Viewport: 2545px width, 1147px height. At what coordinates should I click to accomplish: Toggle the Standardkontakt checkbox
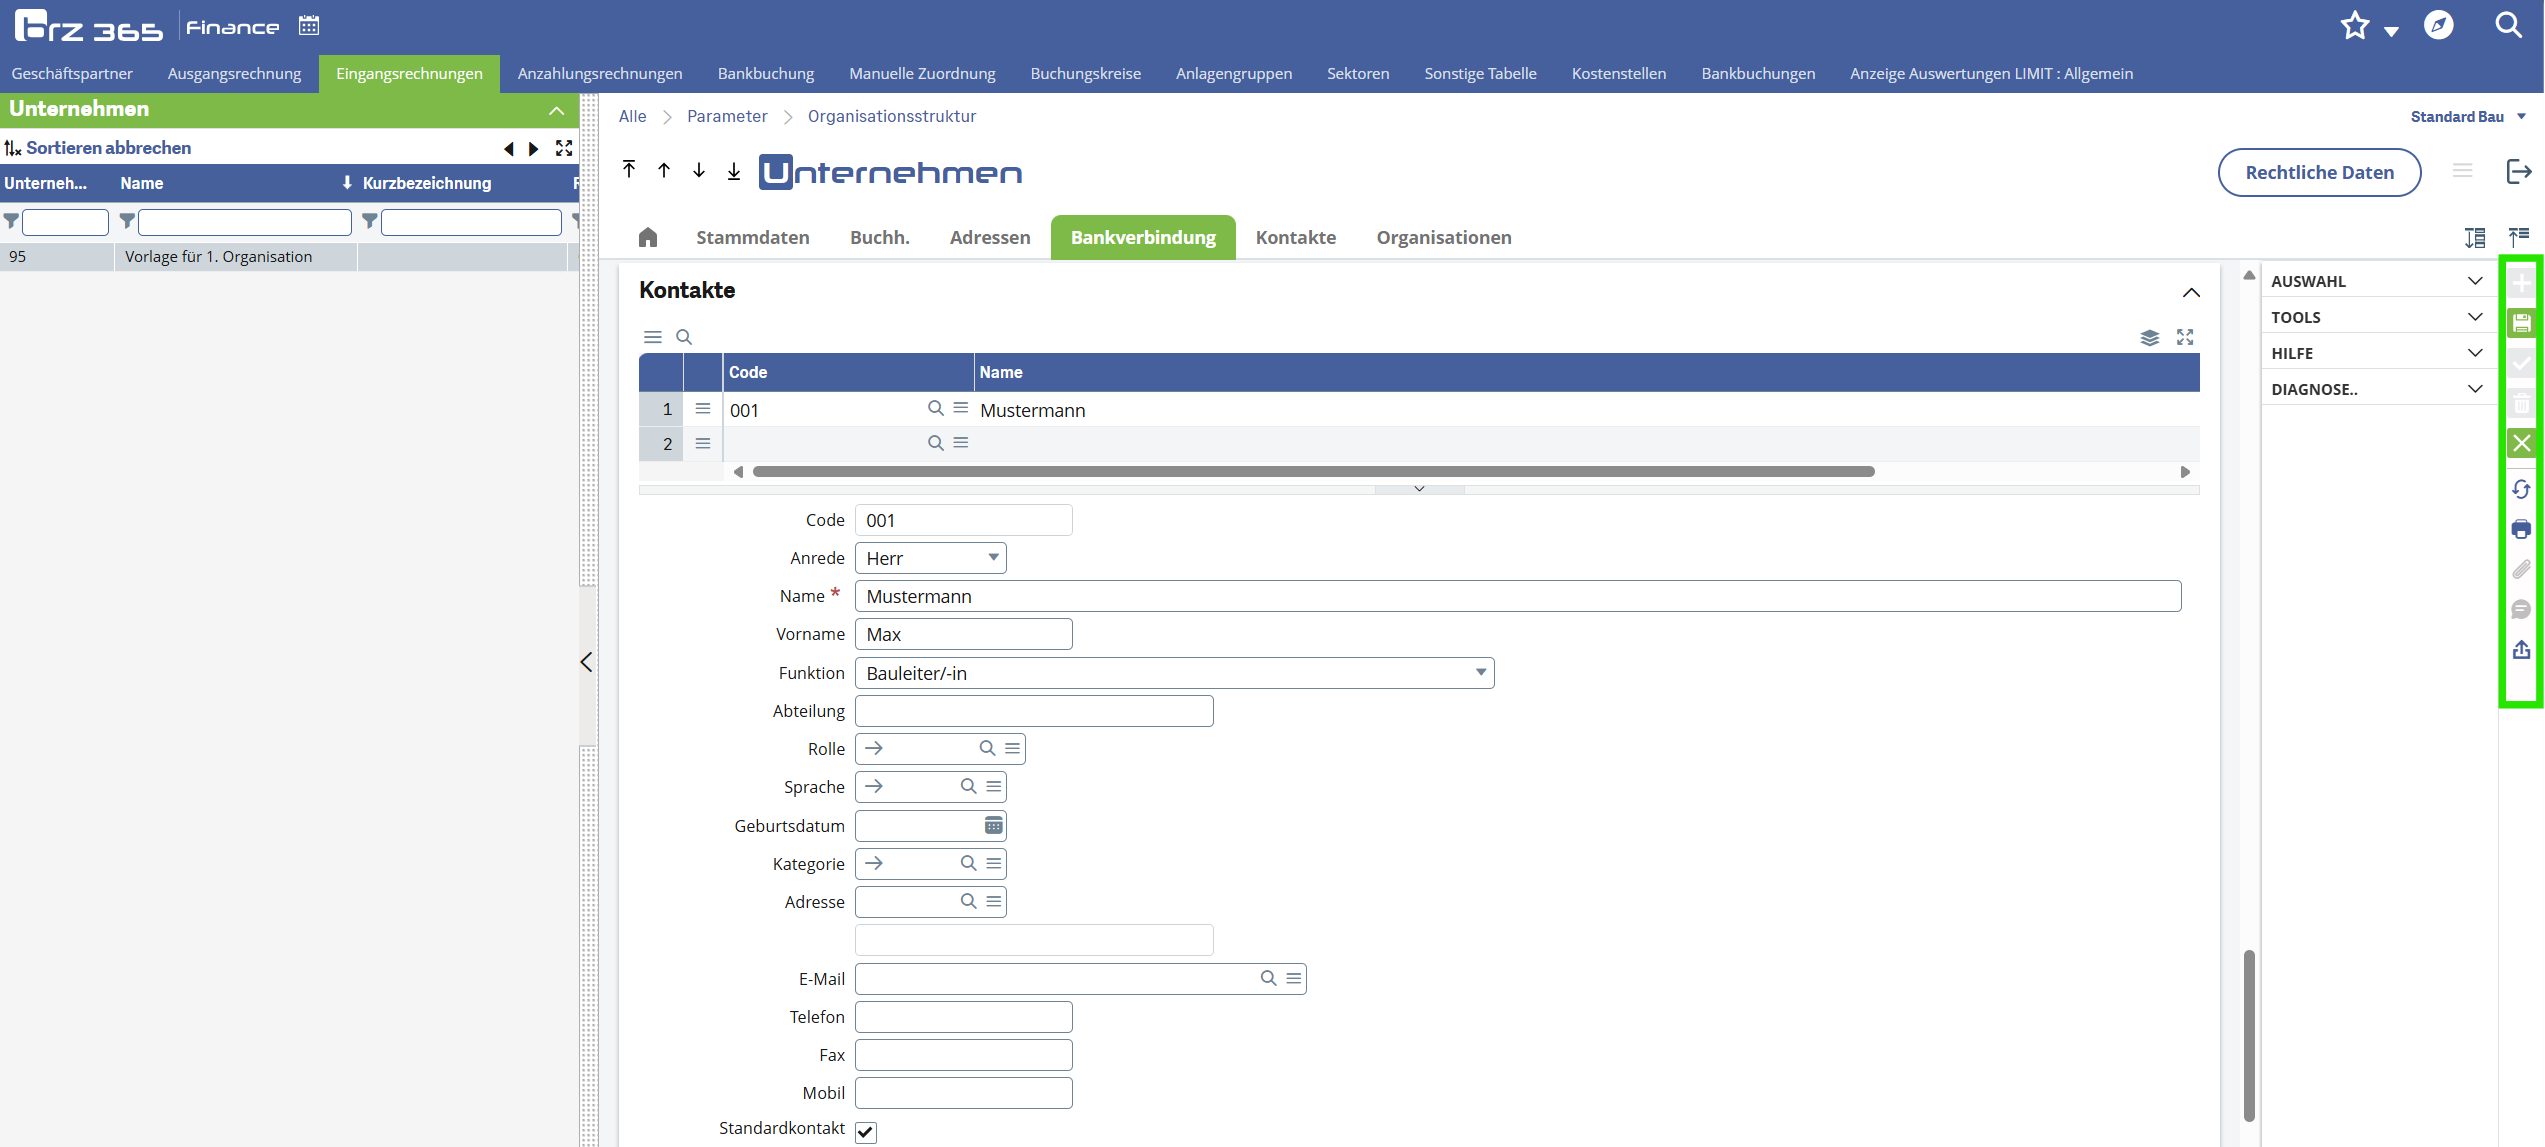(866, 1131)
